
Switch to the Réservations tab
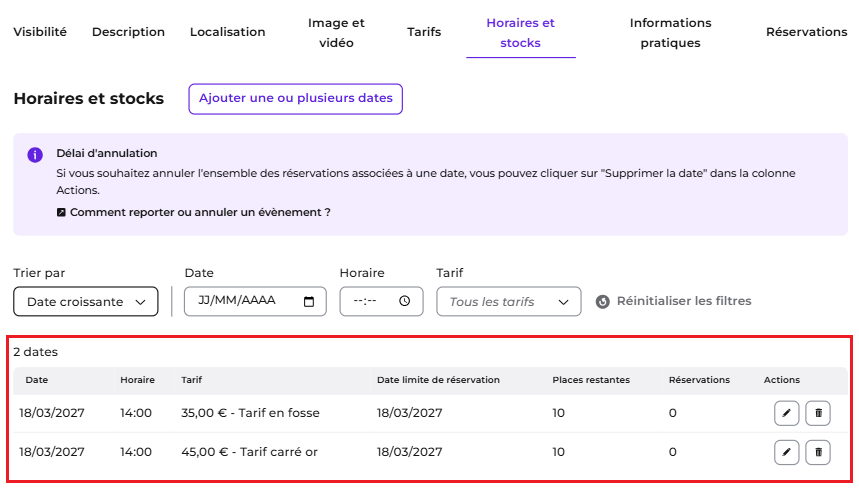[x=806, y=32]
